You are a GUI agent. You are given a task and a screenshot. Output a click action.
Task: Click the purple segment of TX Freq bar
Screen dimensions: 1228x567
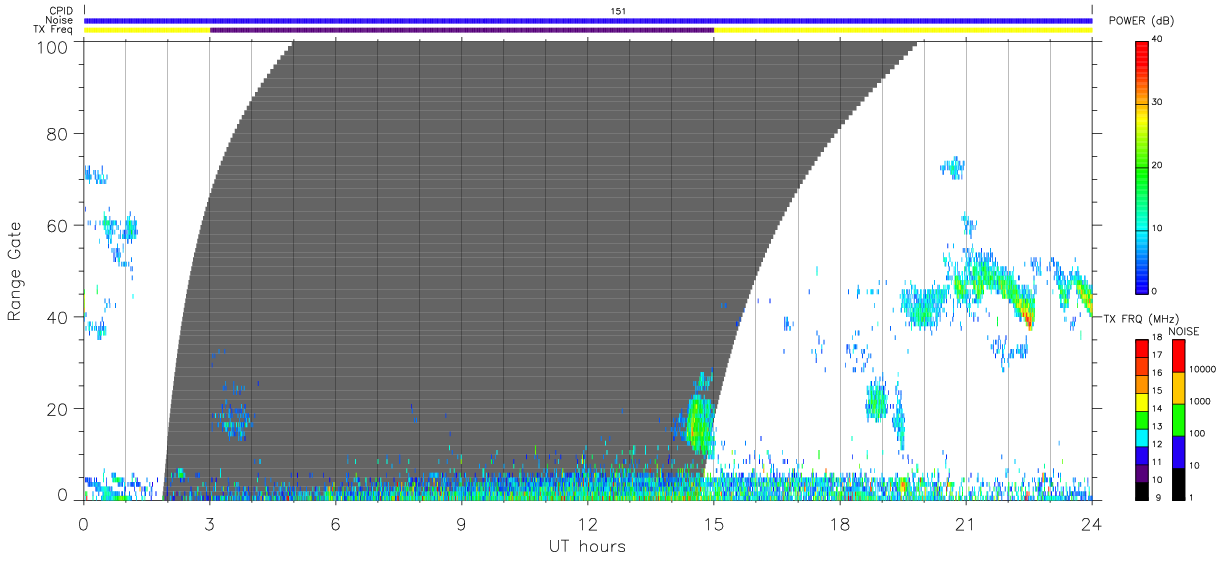(462, 30)
